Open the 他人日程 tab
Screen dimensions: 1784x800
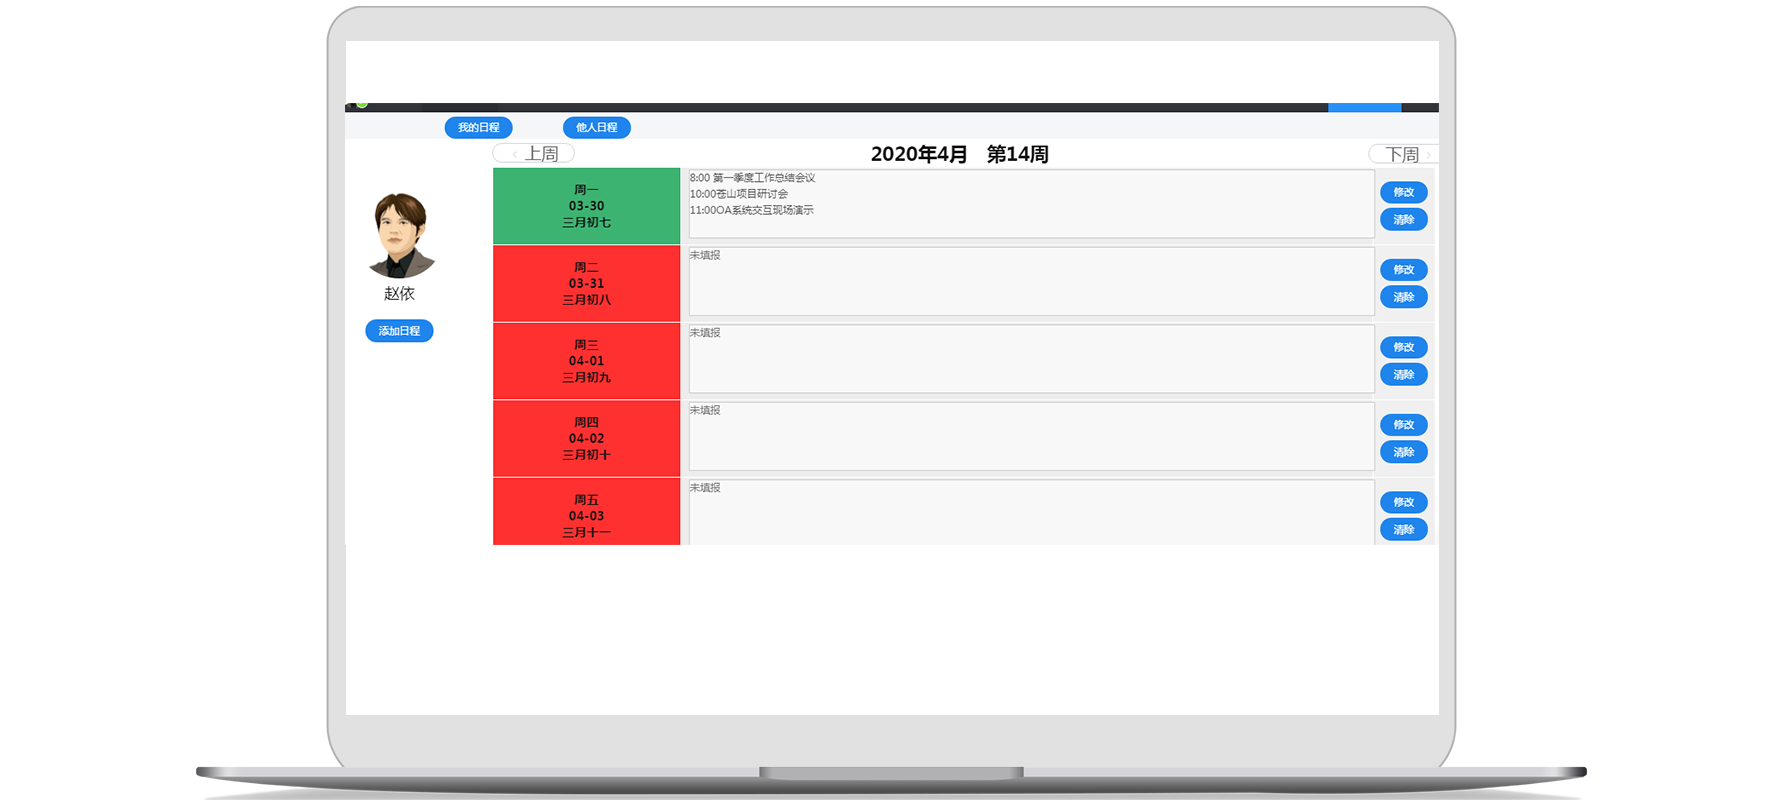point(596,127)
